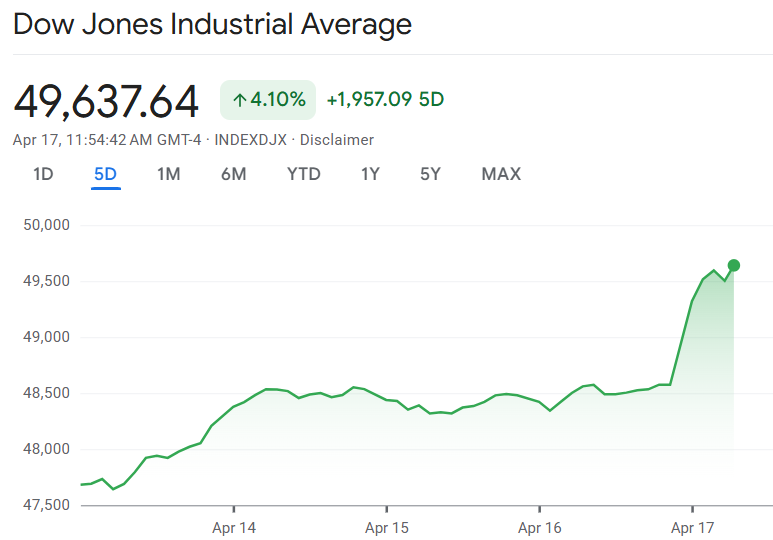Click the 50,000 y-axis label
773x540 pixels.
tap(45, 225)
